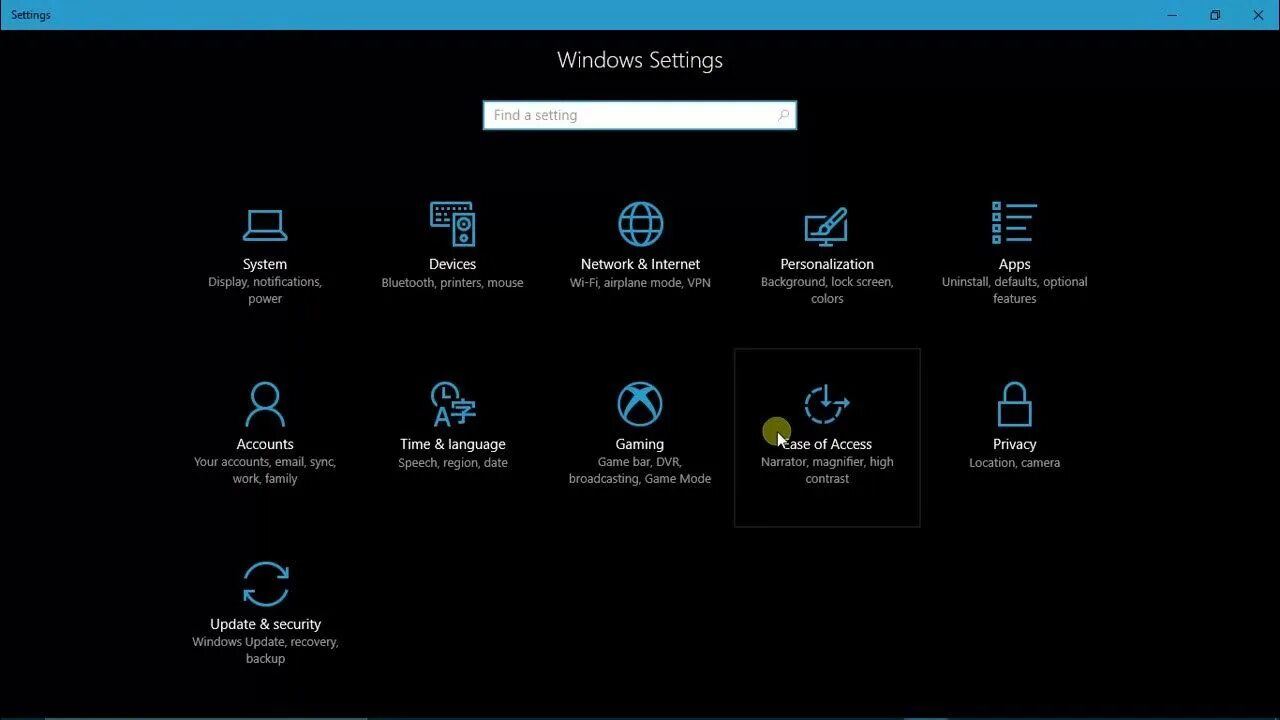This screenshot has height=720, width=1280.
Task: Open the Apps list icon
Action: click(x=1014, y=223)
